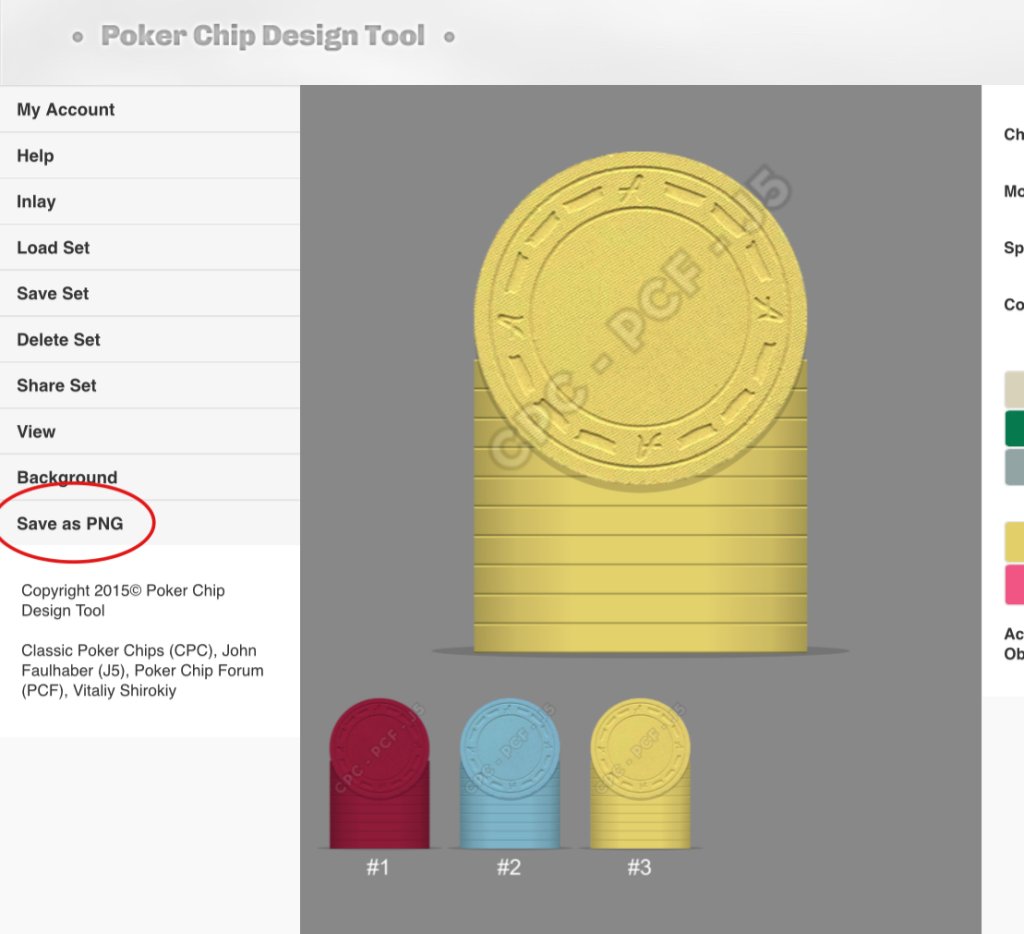The image size is (1024, 934).
Task: Click Share Set in the sidebar
Action: click(57, 386)
